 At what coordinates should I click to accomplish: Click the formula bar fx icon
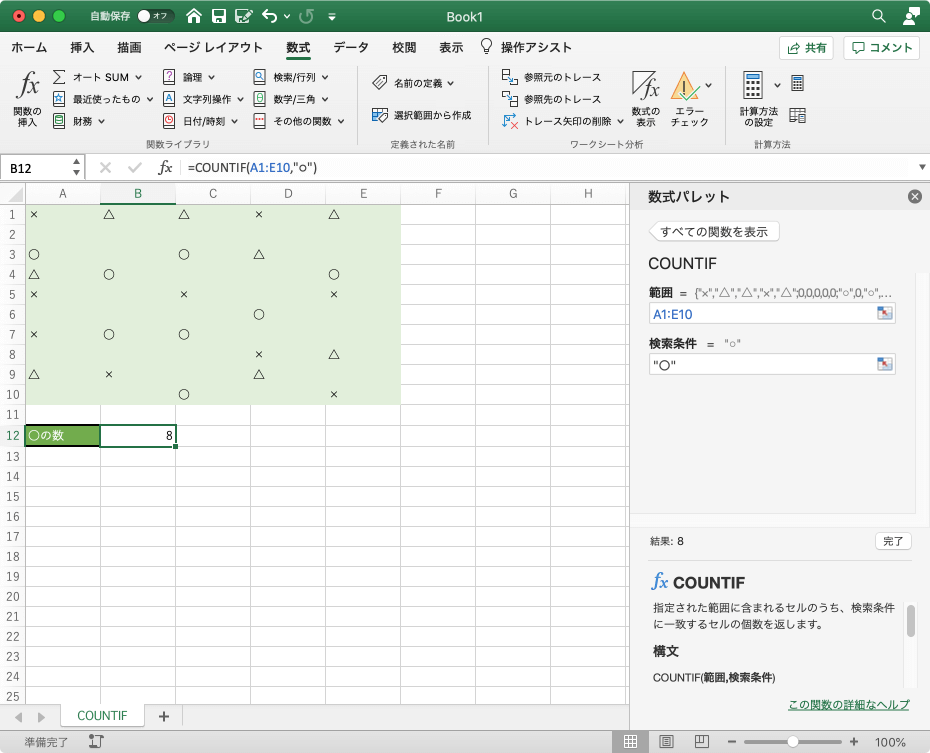[x=165, y=168]
